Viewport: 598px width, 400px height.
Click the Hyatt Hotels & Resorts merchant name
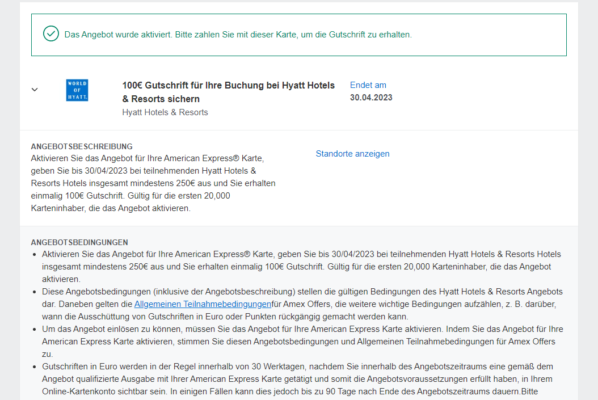tap(165, 112)
